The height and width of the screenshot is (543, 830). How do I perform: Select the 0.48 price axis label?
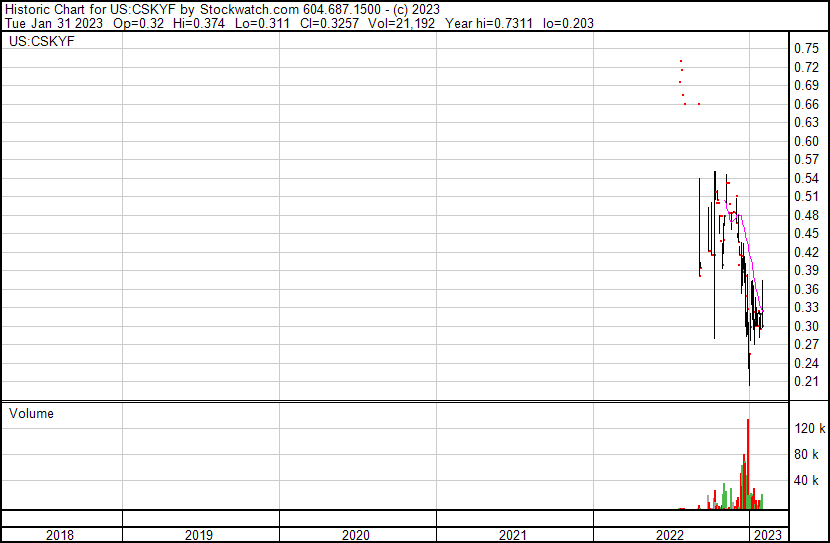click(806, 215)
